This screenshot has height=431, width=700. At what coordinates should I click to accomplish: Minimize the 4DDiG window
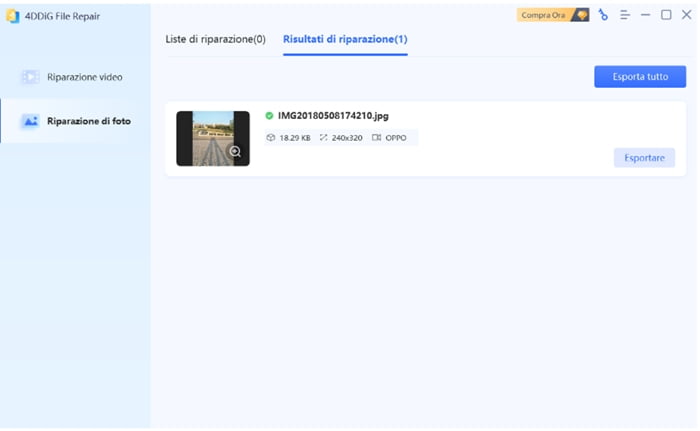tap(646, 15)
